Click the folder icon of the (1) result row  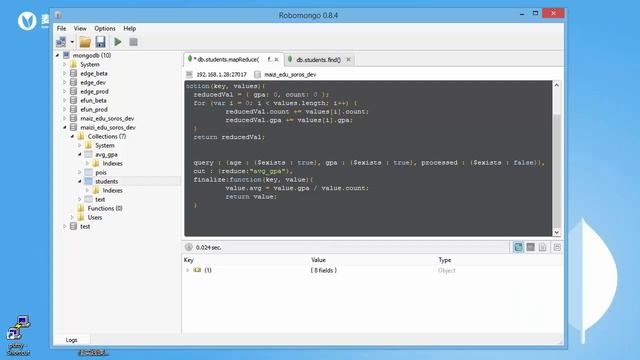click(197, 270)
